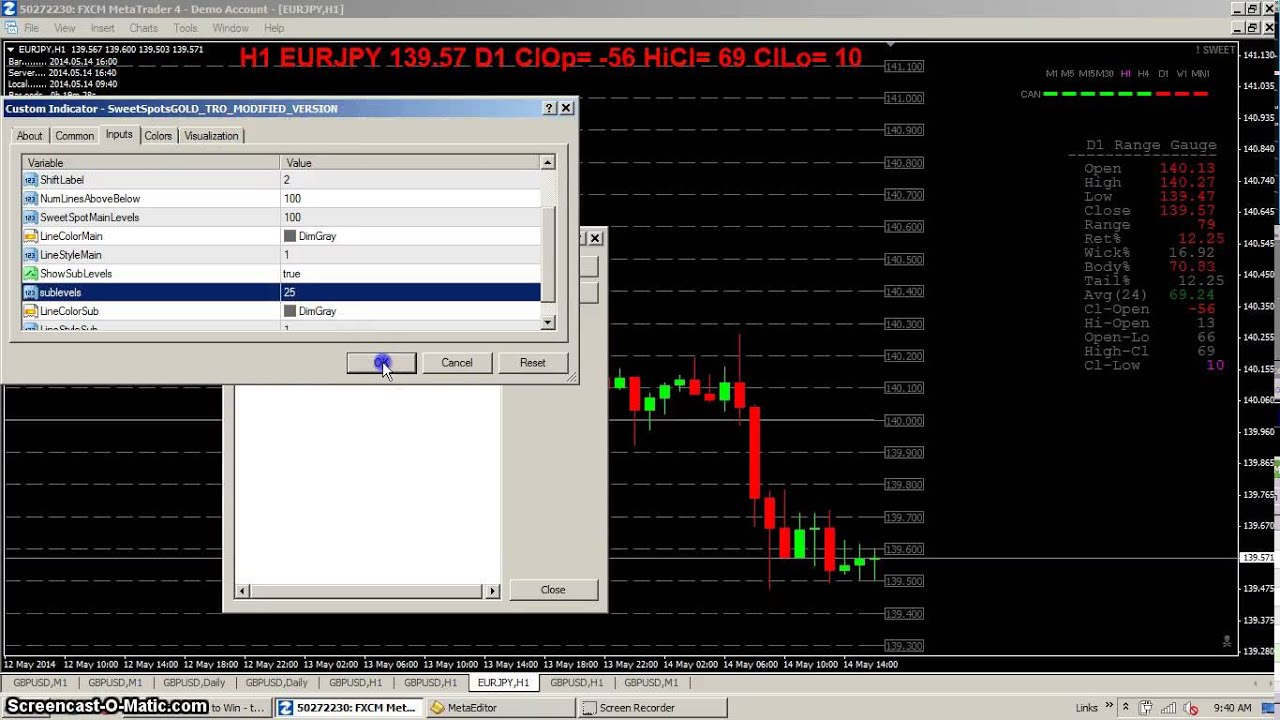Click the ShowSubLevels boolean icon
Screen dimensions: 1280x720
tap(31, 273)
